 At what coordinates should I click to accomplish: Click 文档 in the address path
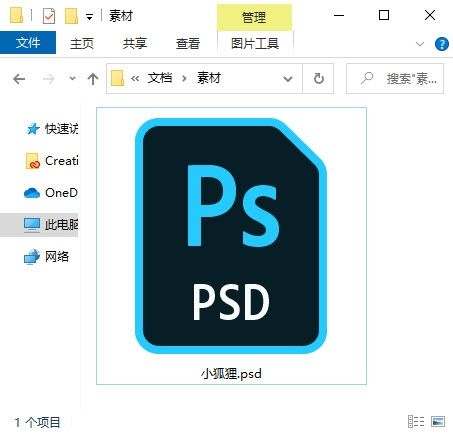click(160, 78)
